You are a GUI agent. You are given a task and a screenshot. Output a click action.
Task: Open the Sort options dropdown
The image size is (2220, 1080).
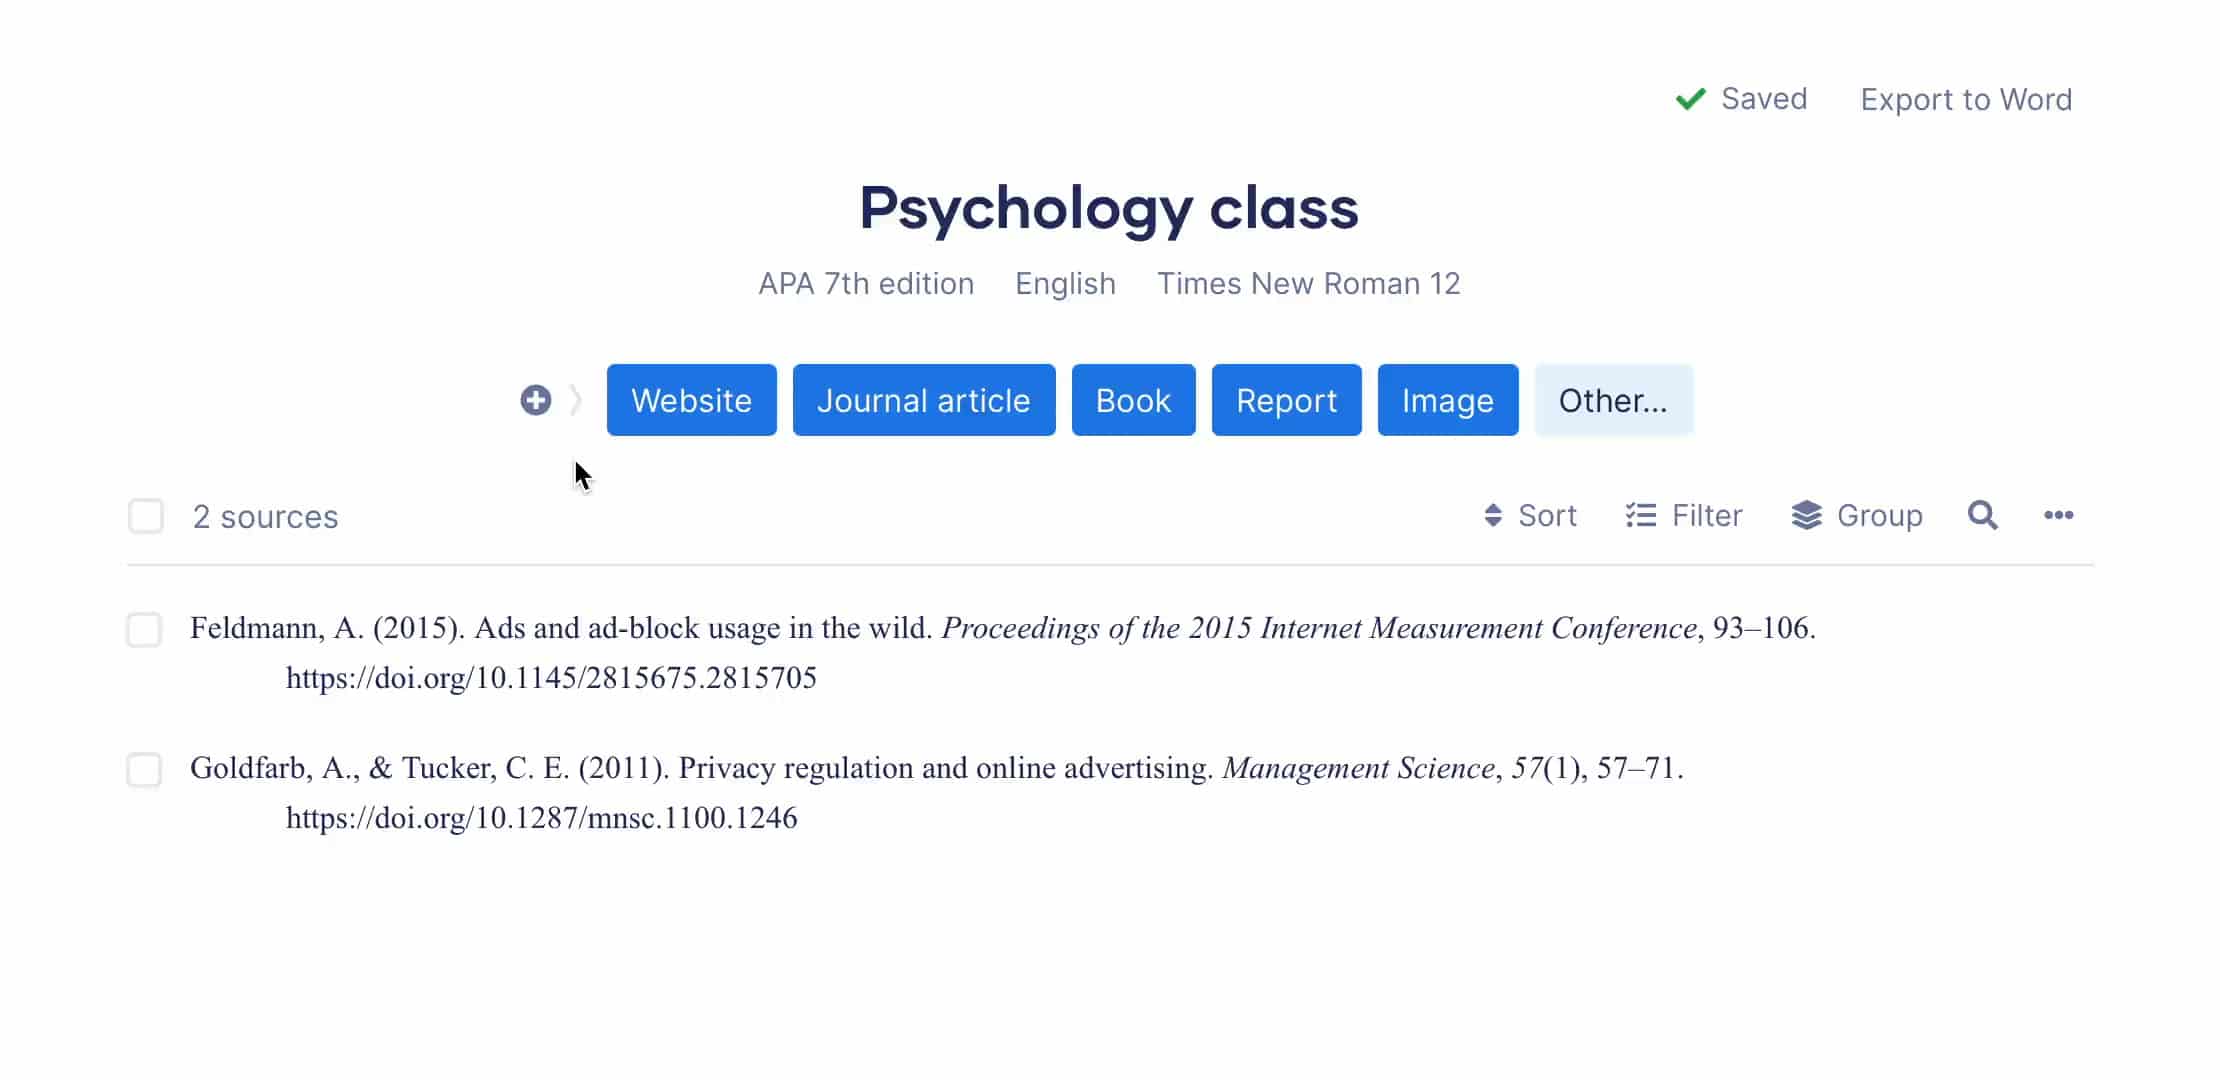(1530, 514)
